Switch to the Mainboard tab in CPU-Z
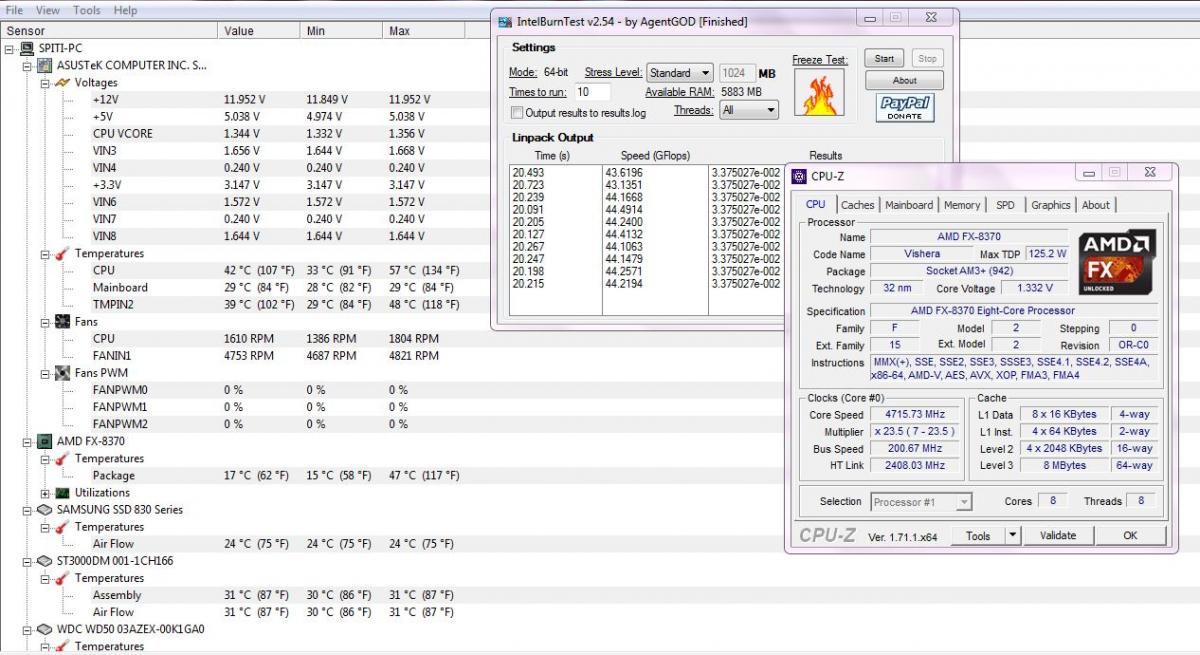 (x=909, y=205)
